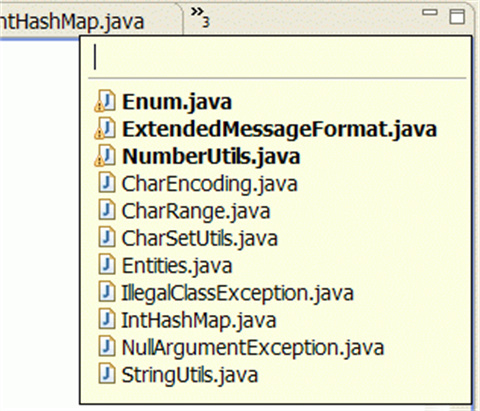
Task: Open ExtendedMessageFormat.java from the list
Action: [x=279, y=129]
